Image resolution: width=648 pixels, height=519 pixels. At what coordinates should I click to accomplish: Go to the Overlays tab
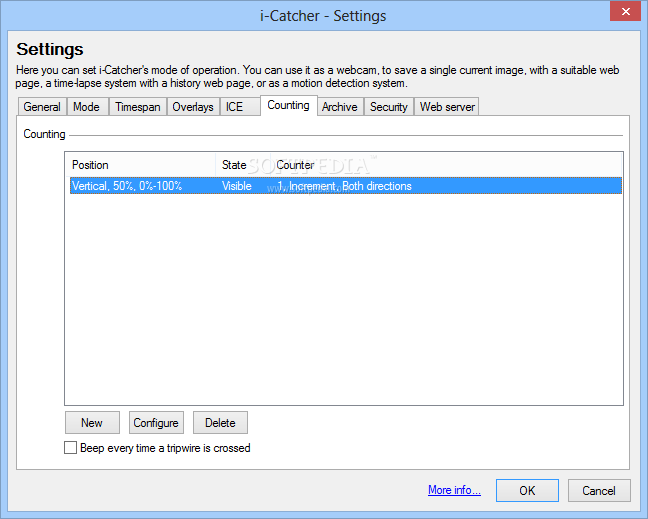pyautogui.click(x=193, y=107)
